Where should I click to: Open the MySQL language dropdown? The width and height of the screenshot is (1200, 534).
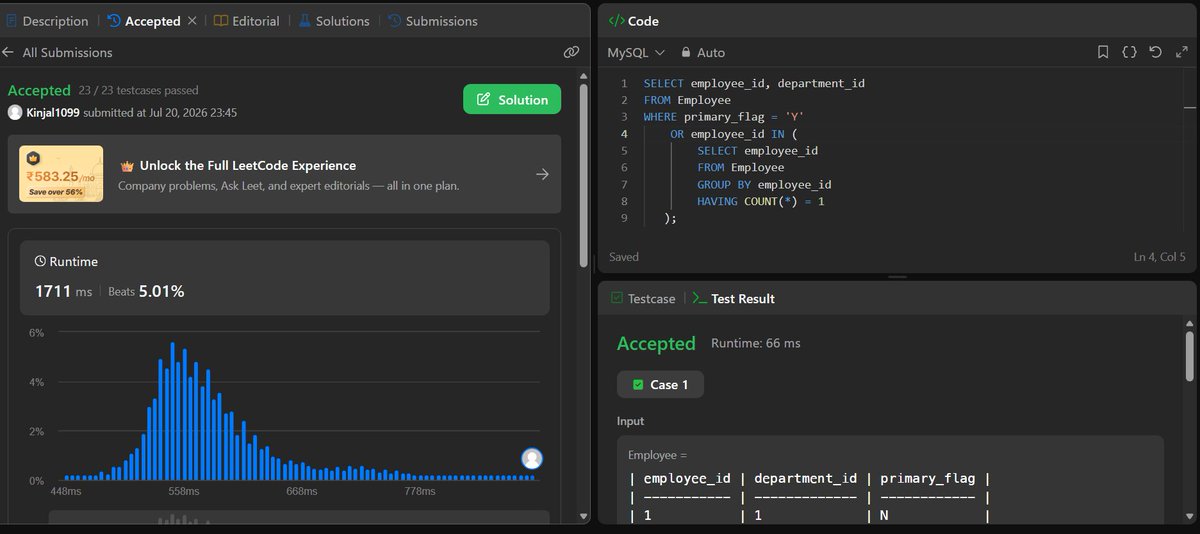point(636,52)
